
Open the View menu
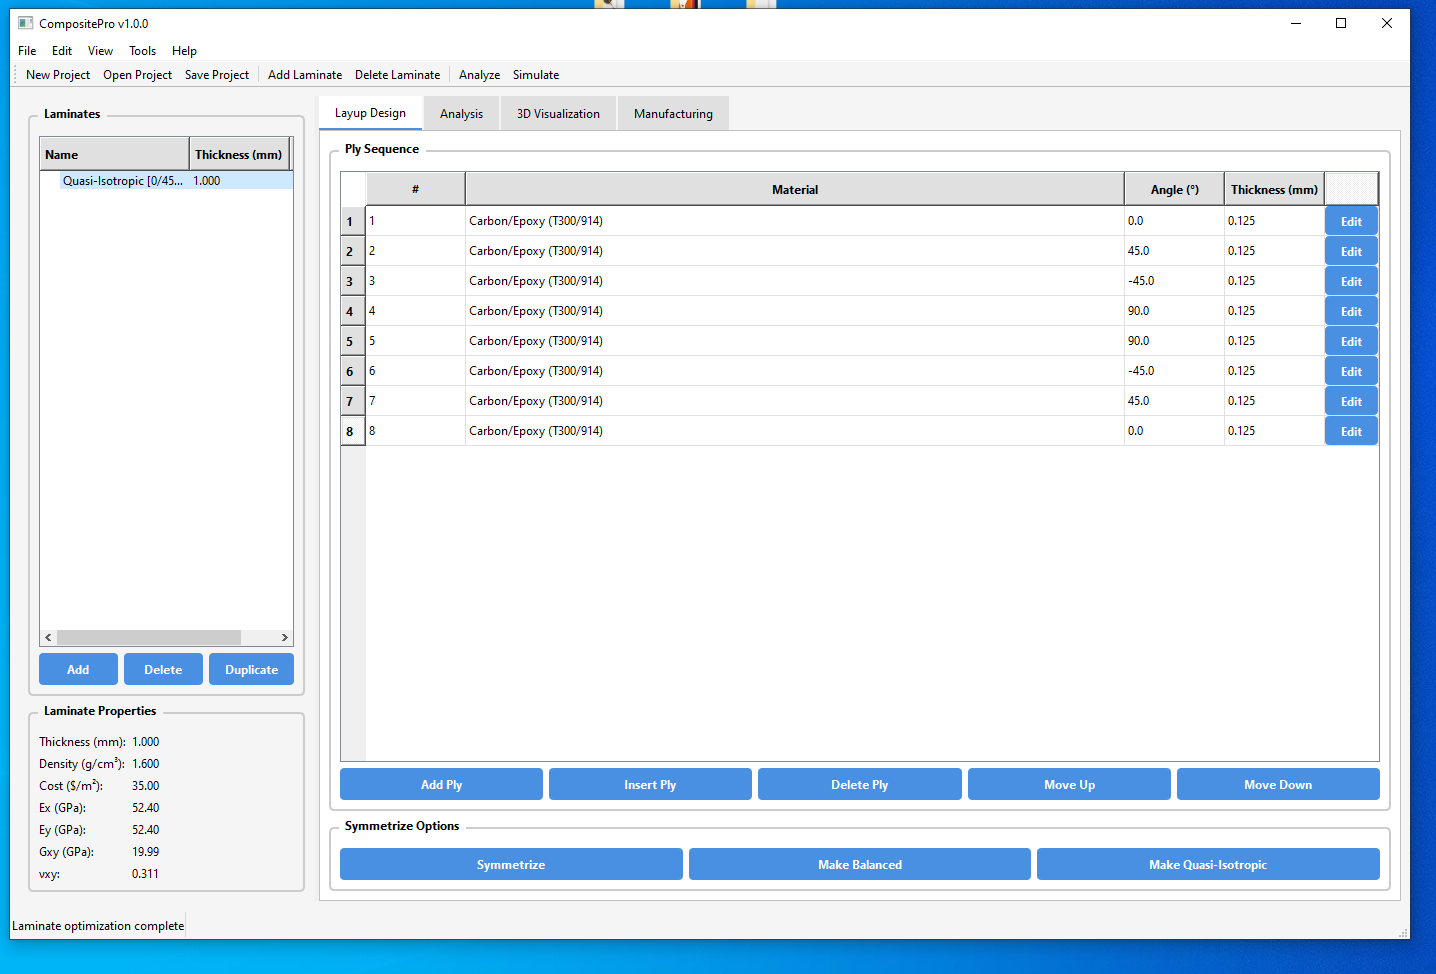100,51
